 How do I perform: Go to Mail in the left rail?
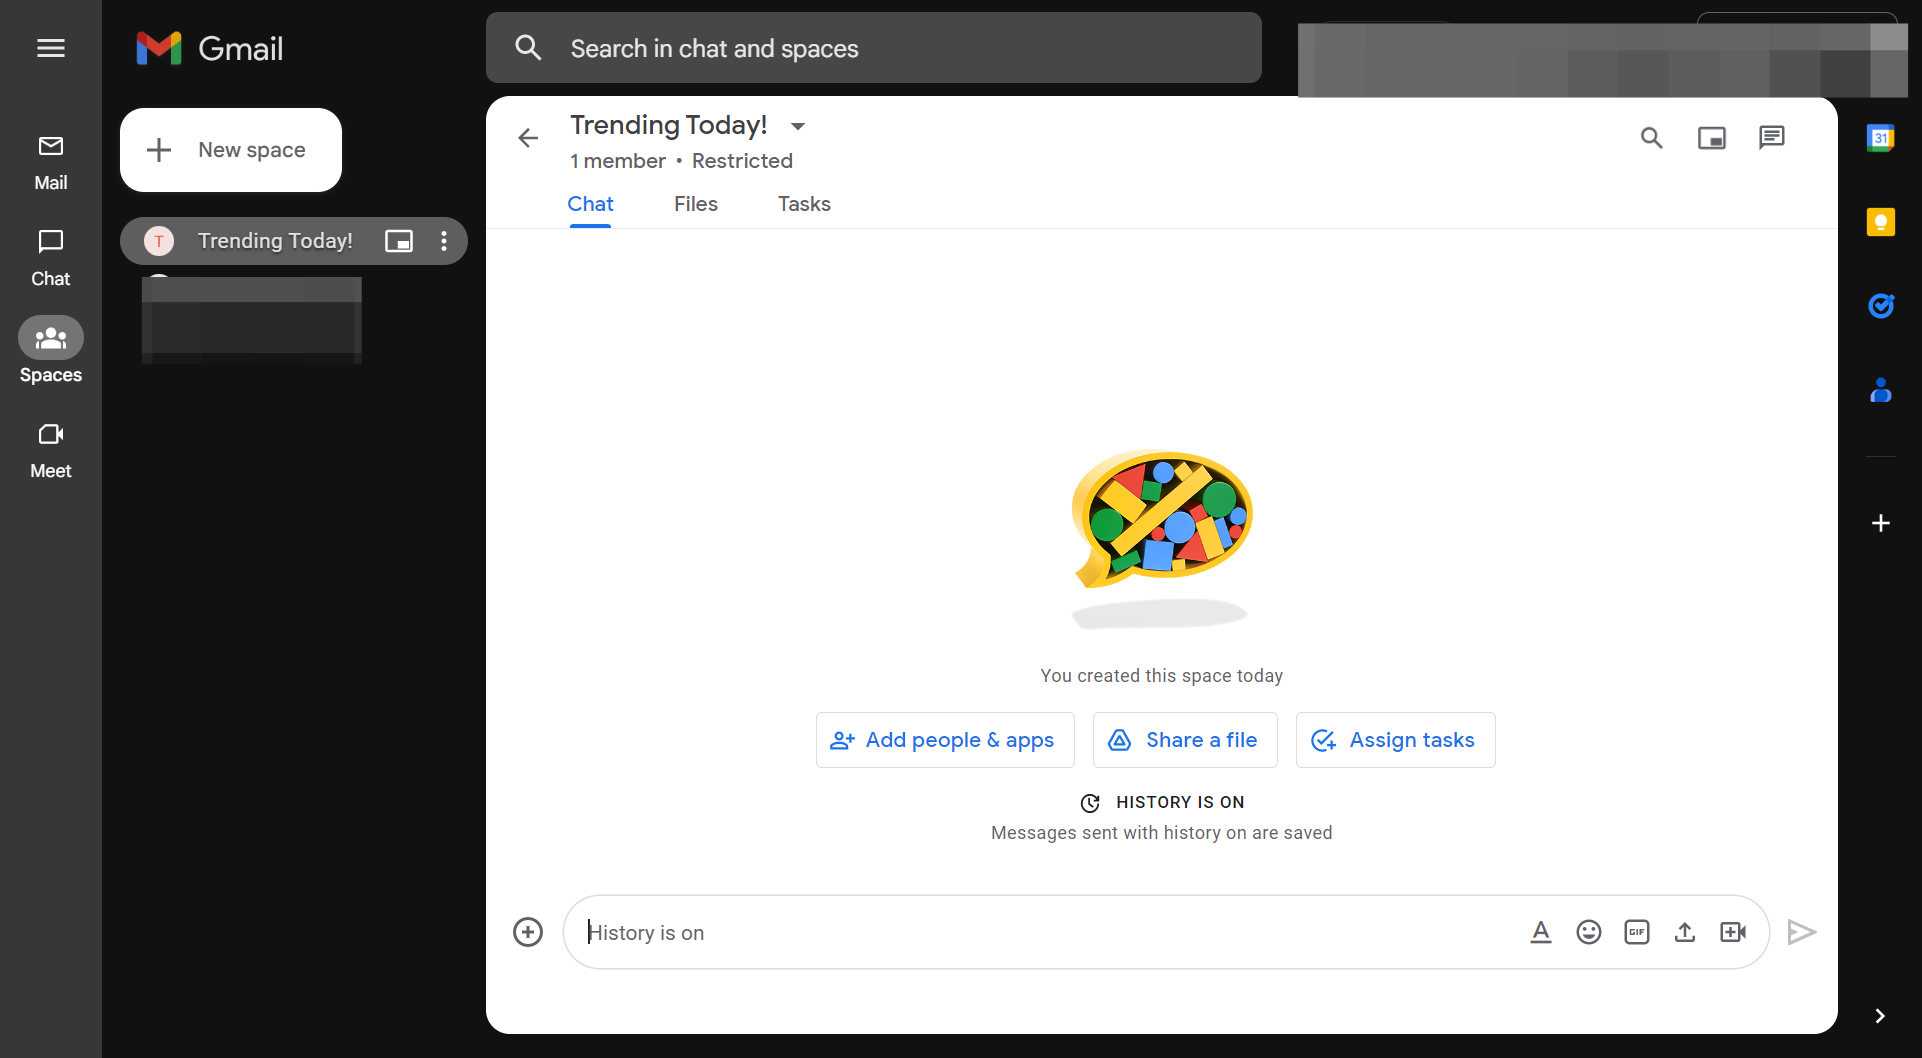[51, 163]
